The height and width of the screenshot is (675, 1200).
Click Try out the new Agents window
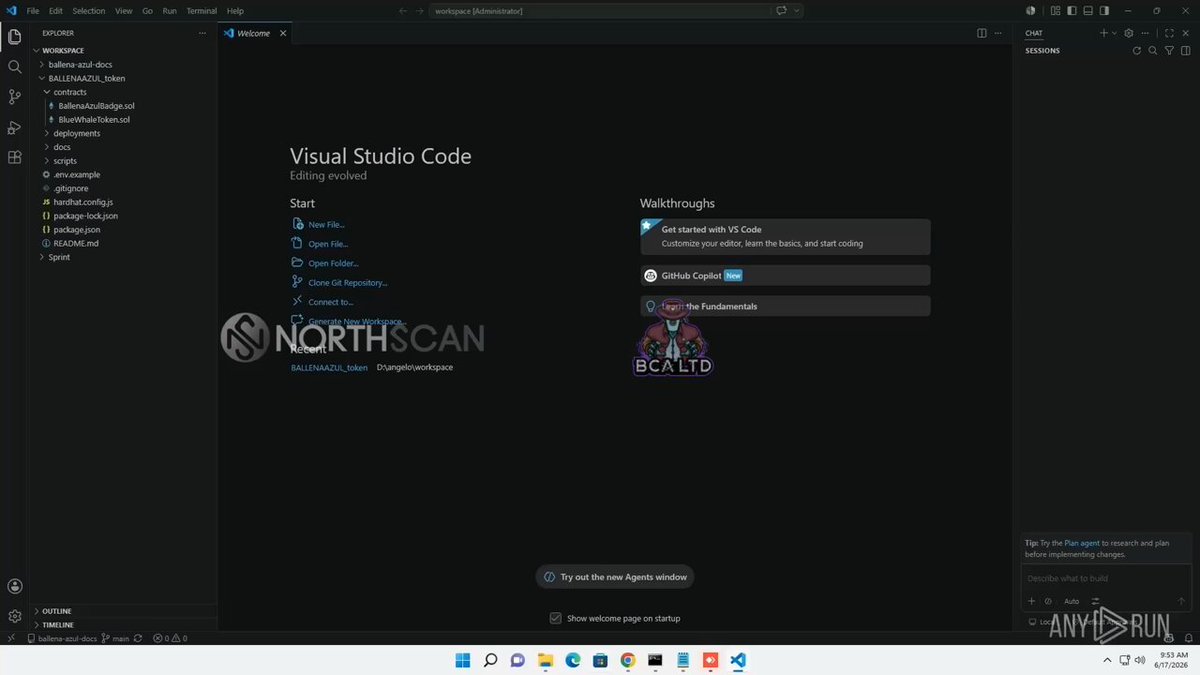pyautogui.click(x=615, y=577)
